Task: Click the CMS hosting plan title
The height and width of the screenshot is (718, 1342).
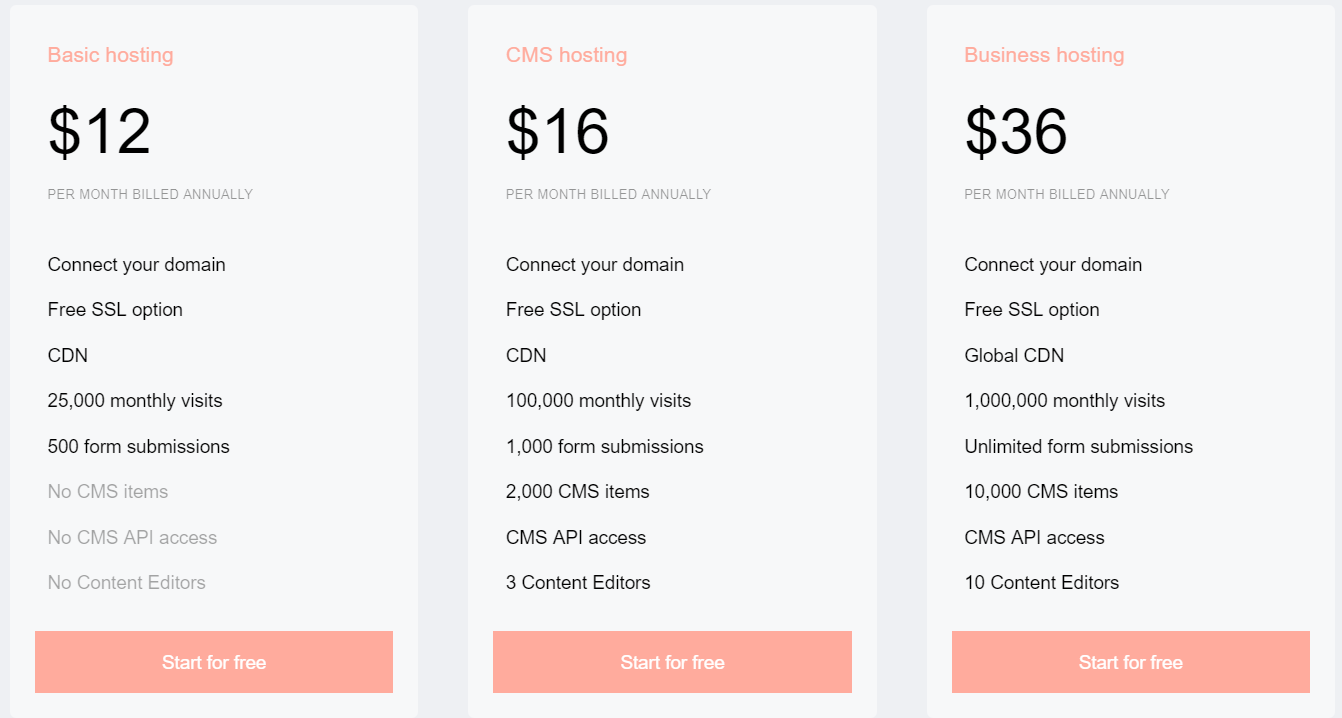Action: (x=567, y=55)
